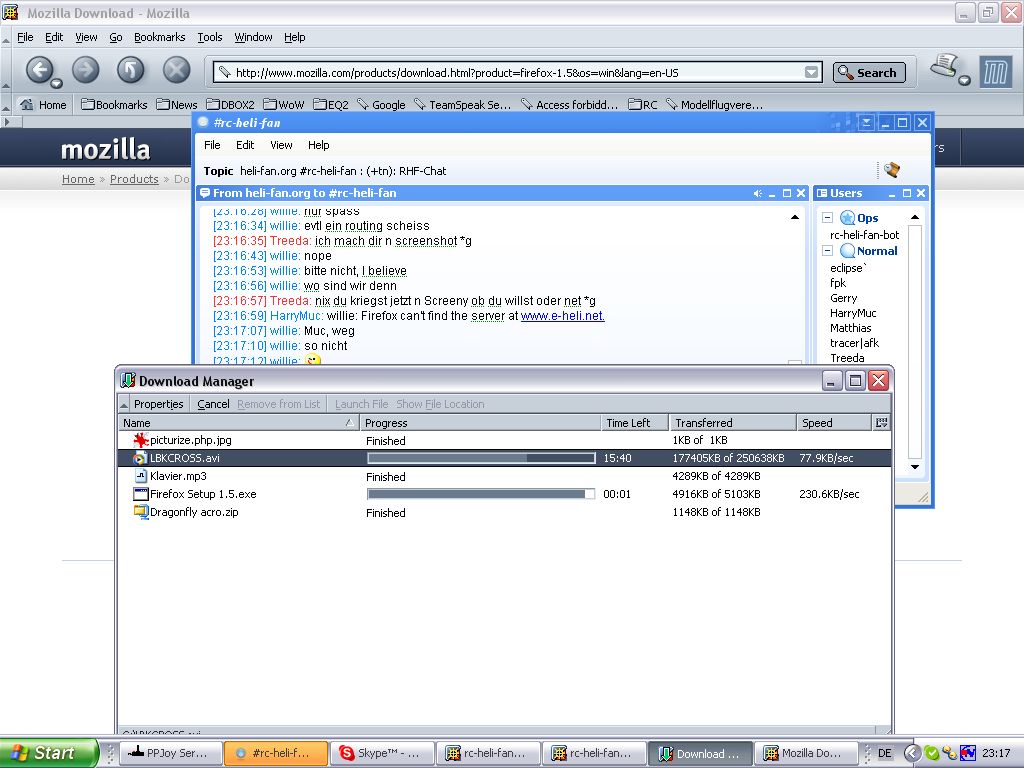Select Firefox Setup 1.5.exe file icon
1024x768 pixels.
[141, 494]
